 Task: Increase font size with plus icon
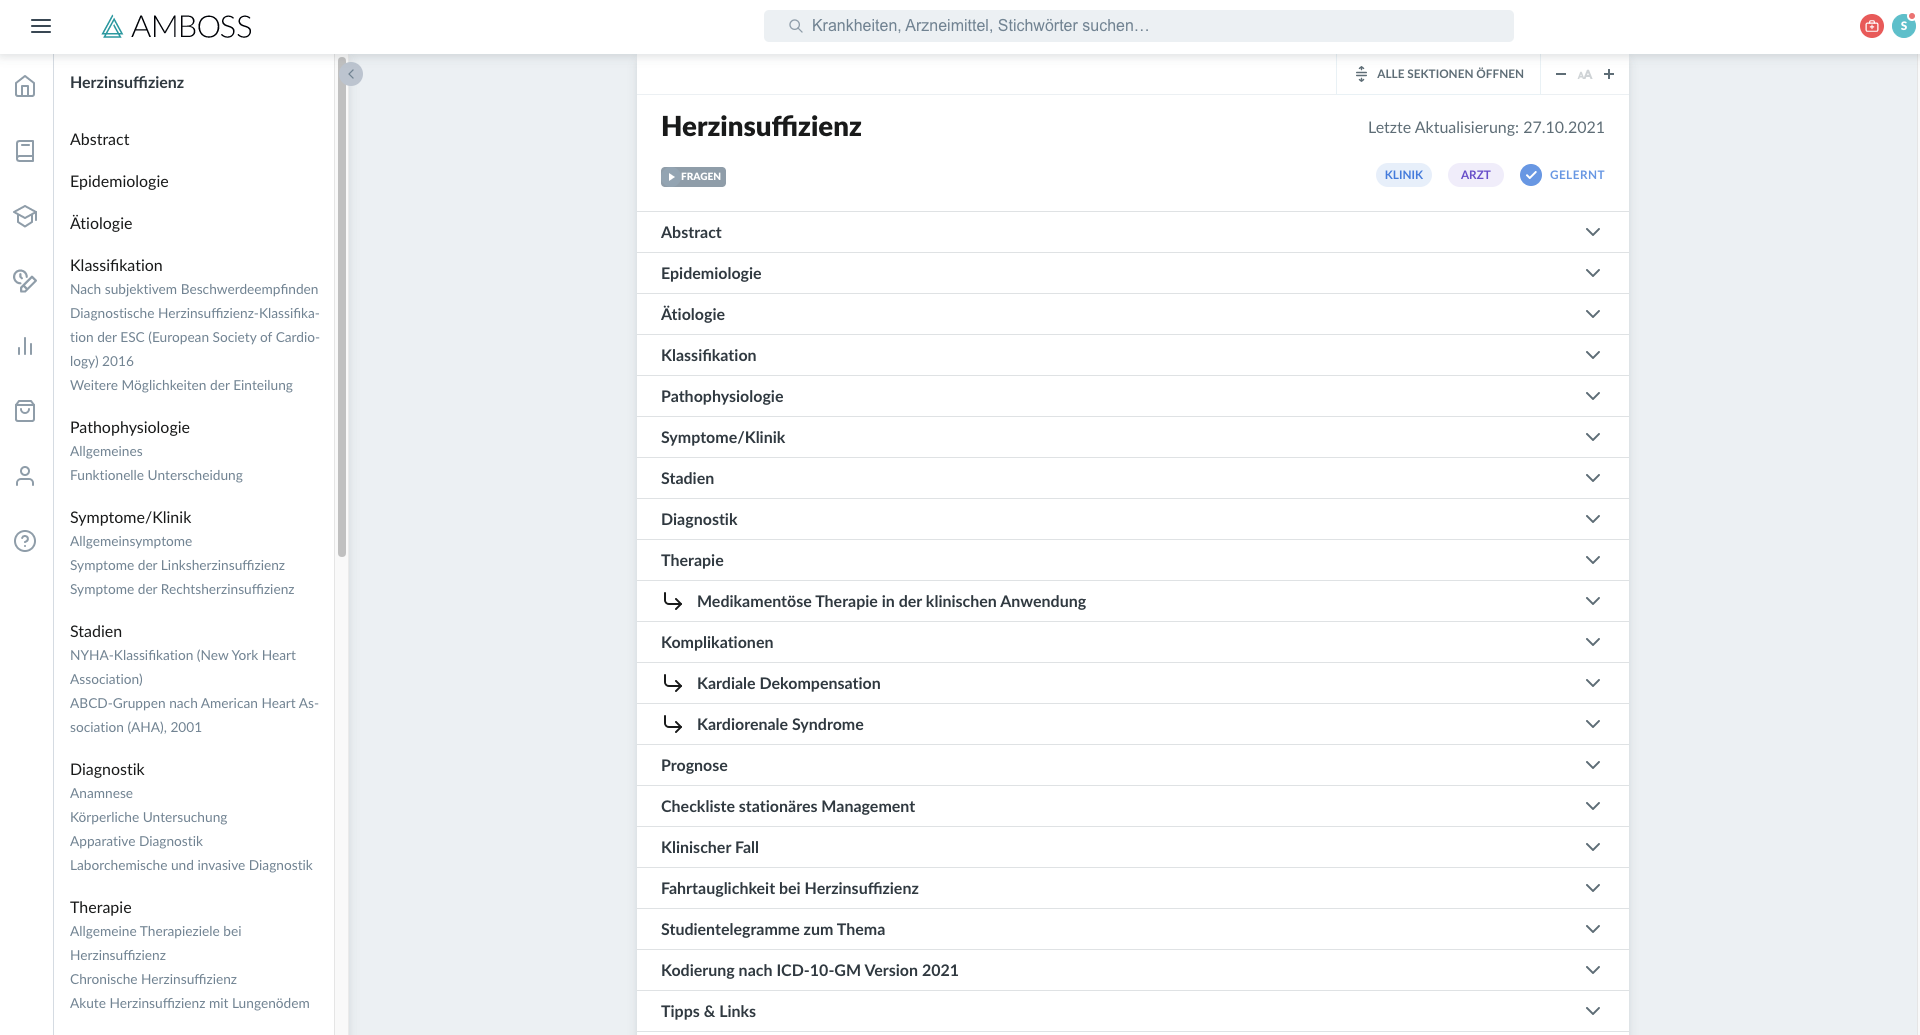click(1609, 74)
